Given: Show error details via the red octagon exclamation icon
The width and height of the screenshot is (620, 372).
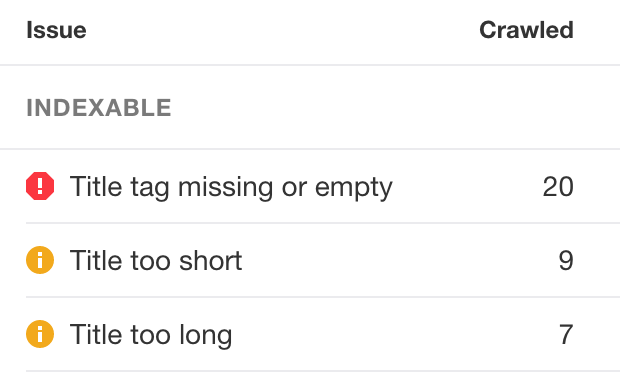Looking at the screenshot, I should coord(40,186).
